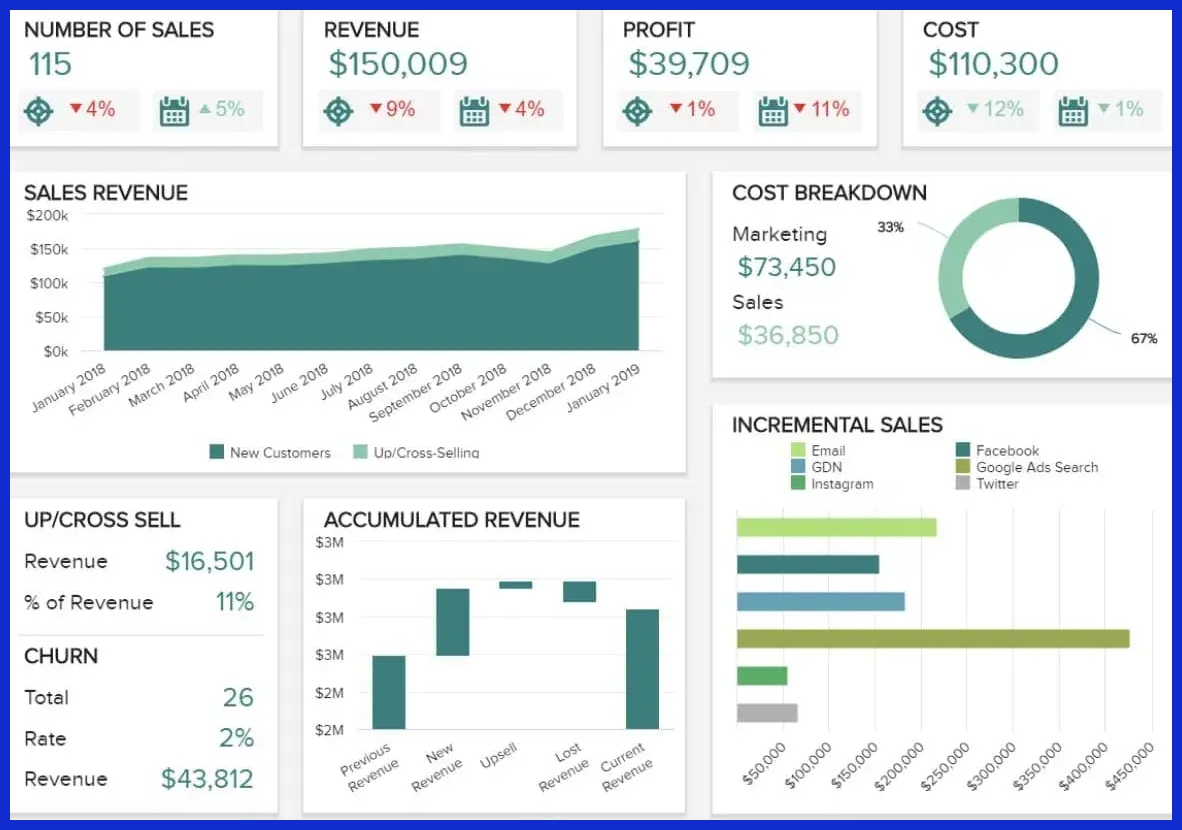Click the goal target icon on Number of Sales card
Screen dimensions: 1182x830
click(38, 111)
